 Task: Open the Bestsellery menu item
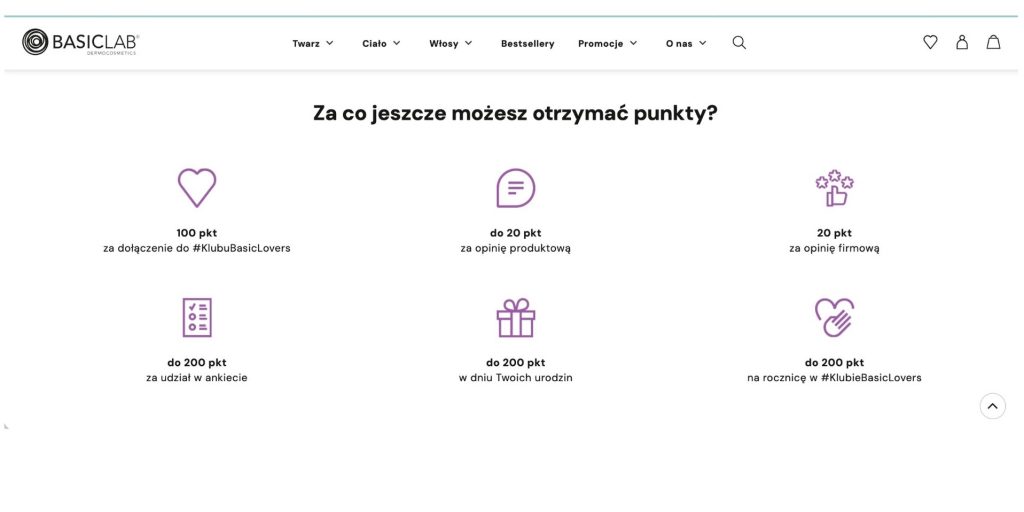(527, 44)
